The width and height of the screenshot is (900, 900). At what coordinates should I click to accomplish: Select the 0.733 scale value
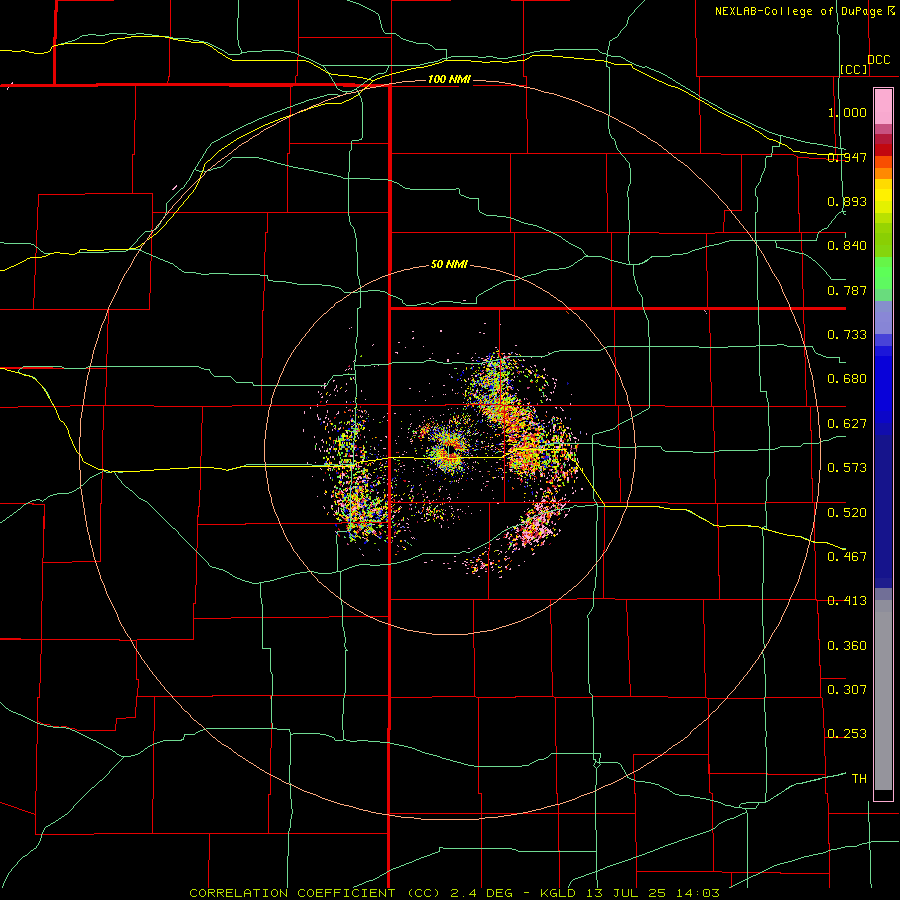pos(847,335)
